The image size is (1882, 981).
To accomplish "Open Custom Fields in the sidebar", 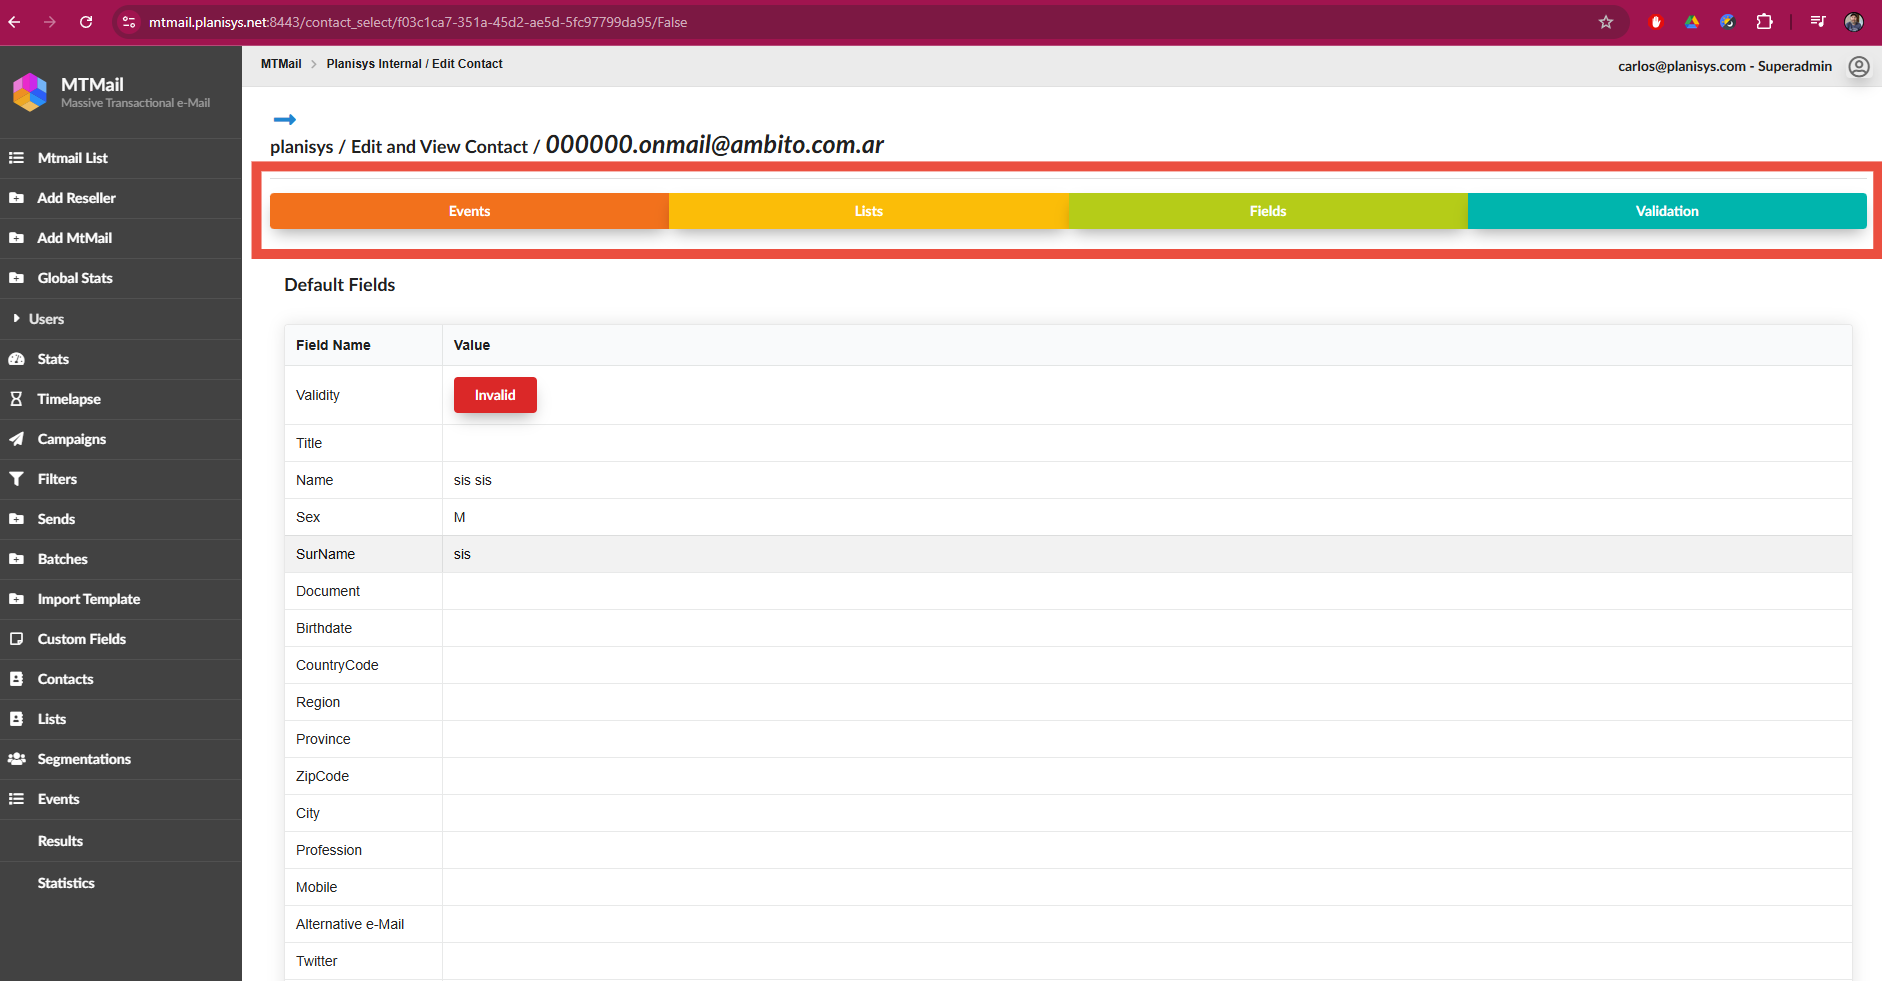I will click(x=81, y=639).
